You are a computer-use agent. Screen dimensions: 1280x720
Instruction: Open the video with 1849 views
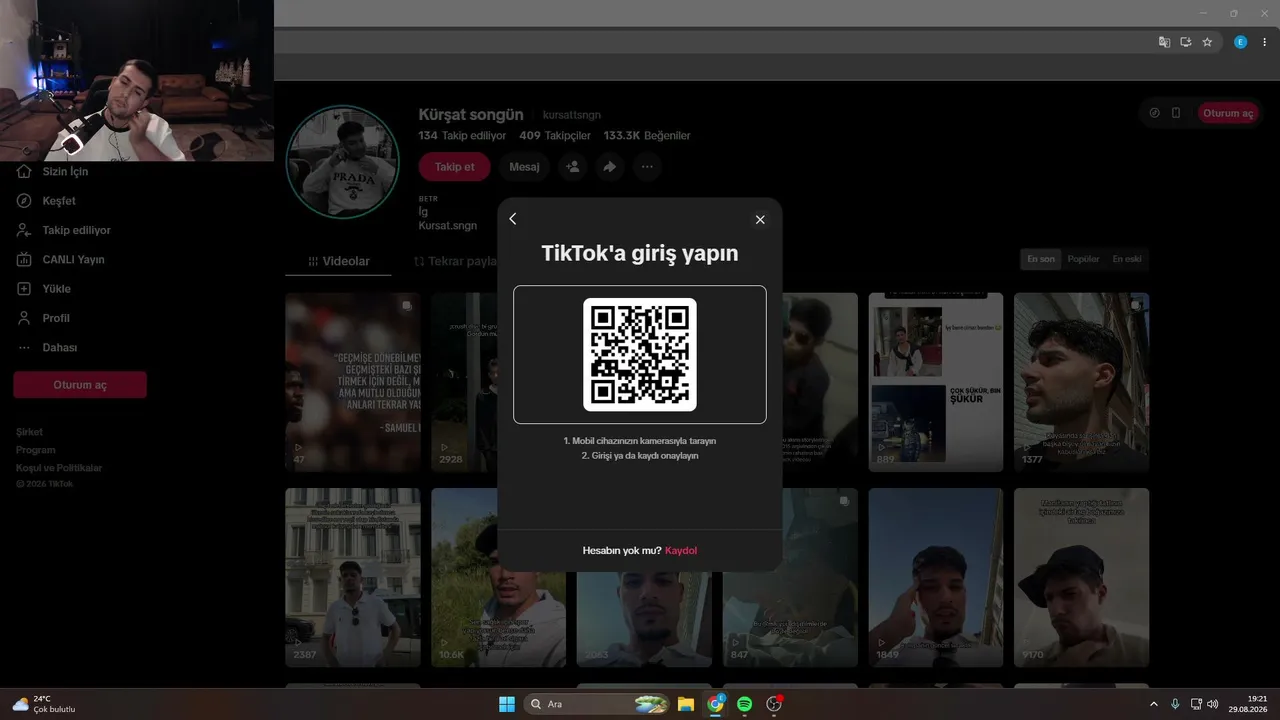coord(936,577)
